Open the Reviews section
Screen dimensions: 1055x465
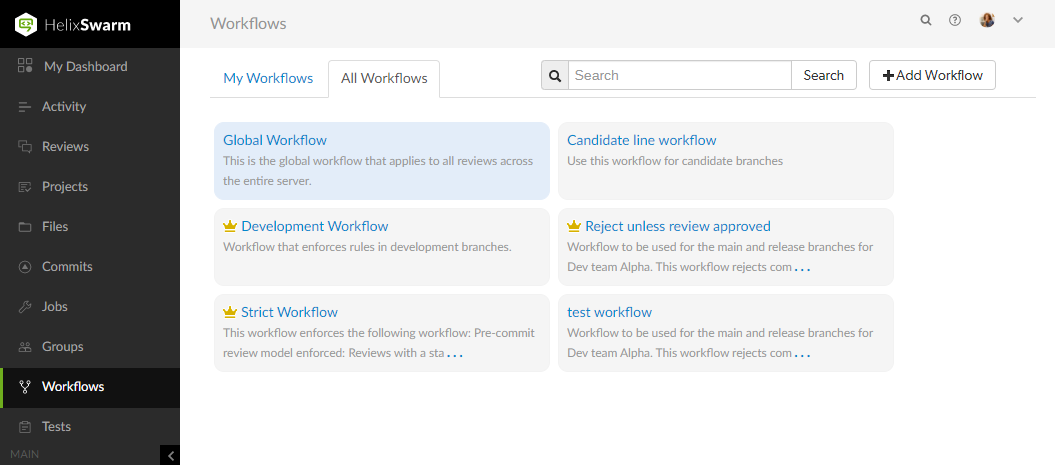coord(65,147)
